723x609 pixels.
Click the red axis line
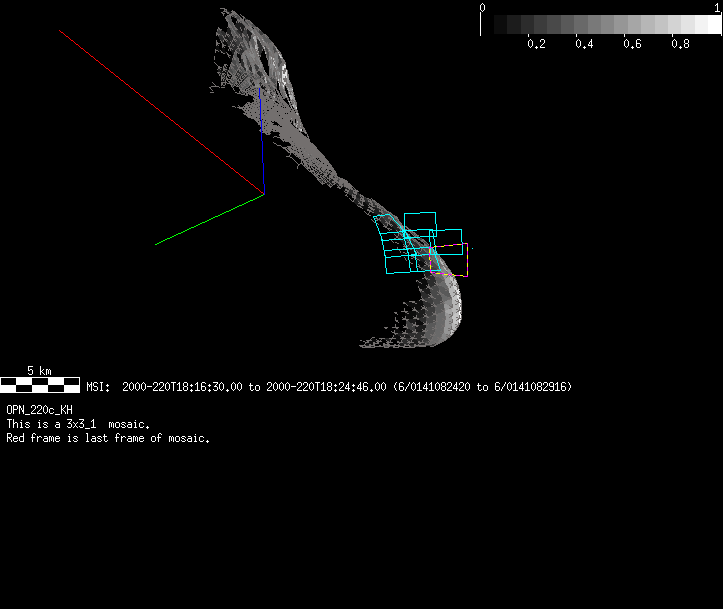160,111
